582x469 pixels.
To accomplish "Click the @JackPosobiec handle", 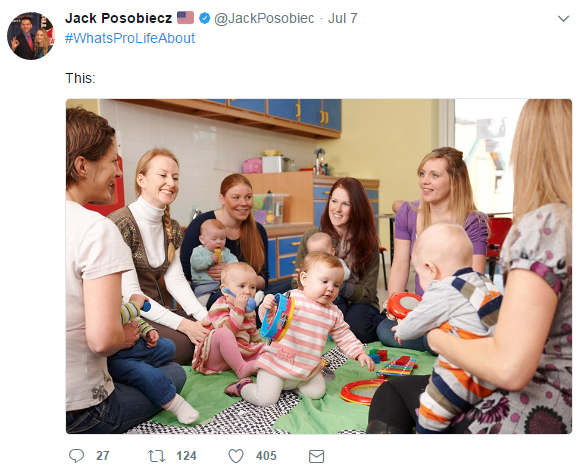I will pos(264,18).
